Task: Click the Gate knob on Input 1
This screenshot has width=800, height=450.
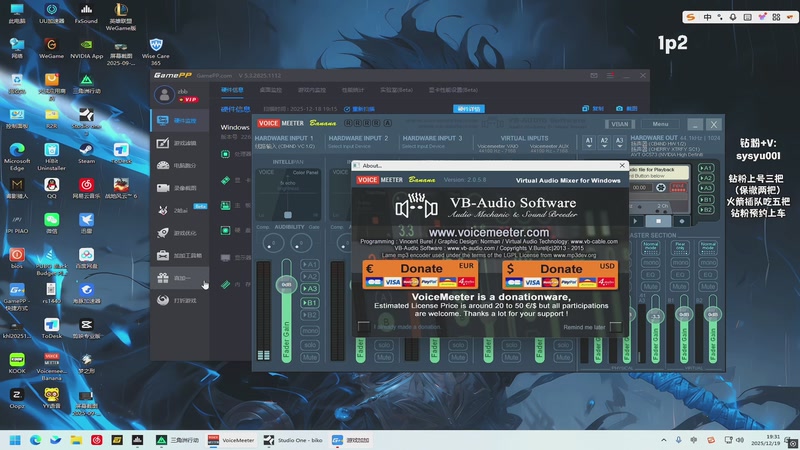Action: tap(301, 243)
